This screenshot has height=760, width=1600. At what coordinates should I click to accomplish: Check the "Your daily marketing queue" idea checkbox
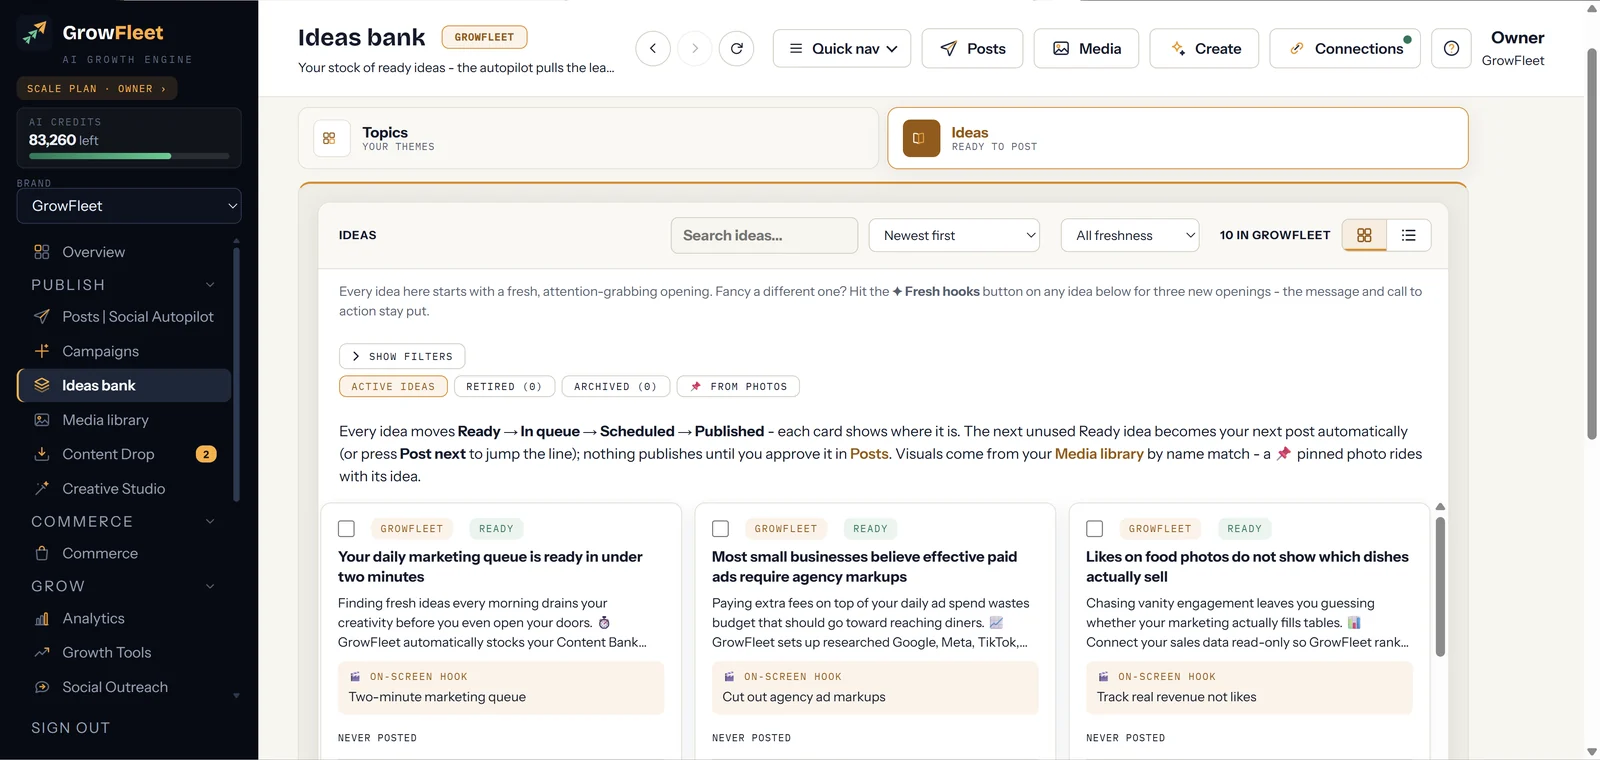pos(346,528)
